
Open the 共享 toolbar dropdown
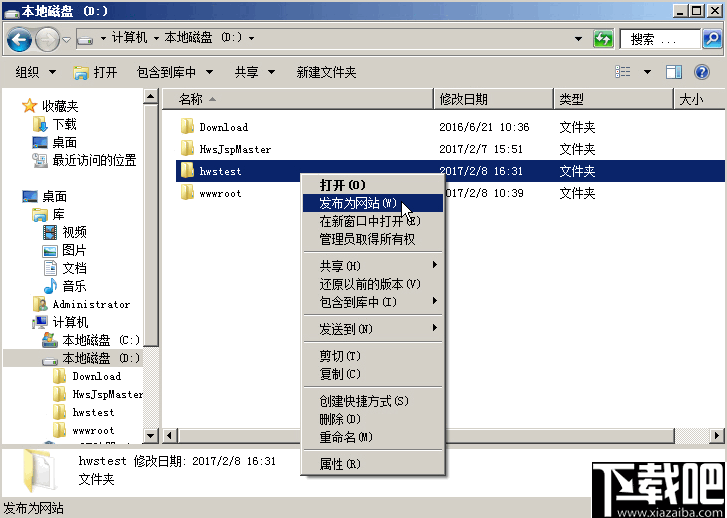255,72
